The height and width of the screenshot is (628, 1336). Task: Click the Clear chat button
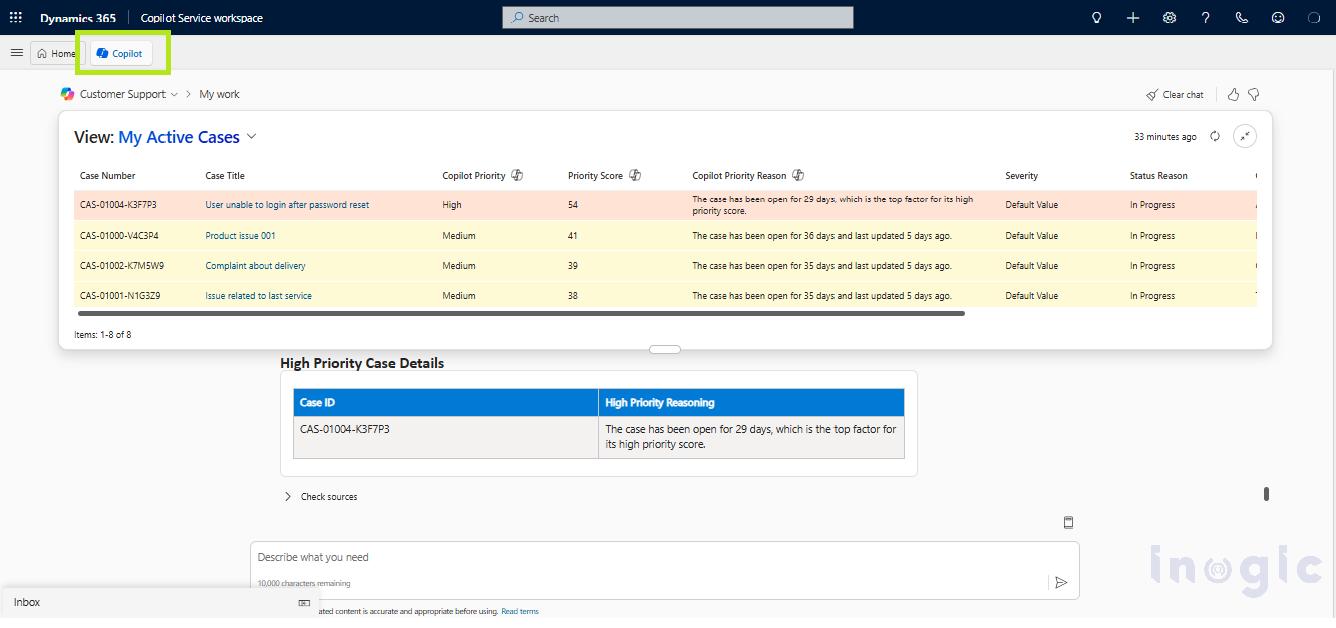1175,94
